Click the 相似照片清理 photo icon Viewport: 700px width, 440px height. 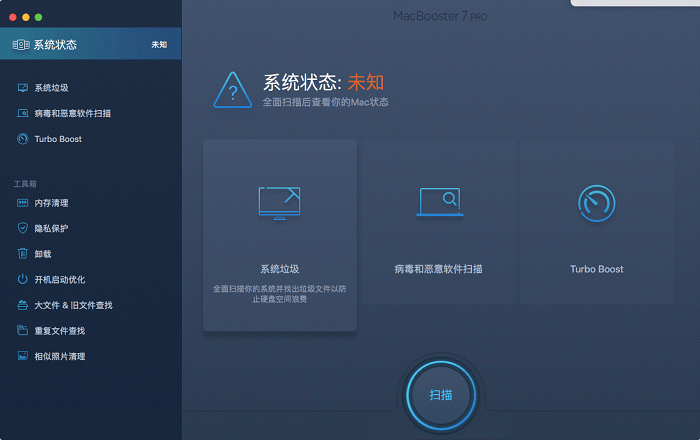point(22,356)
